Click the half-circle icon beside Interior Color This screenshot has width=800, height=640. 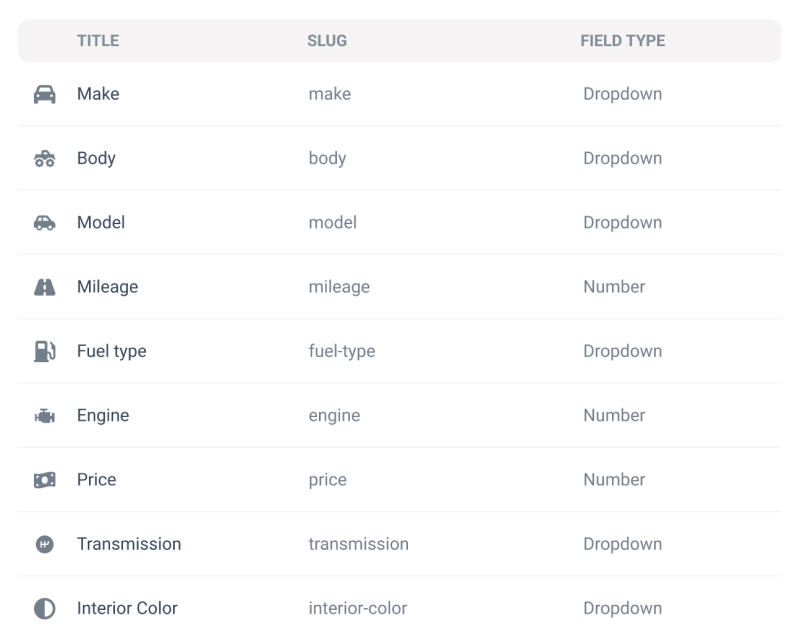coord(45,608)
